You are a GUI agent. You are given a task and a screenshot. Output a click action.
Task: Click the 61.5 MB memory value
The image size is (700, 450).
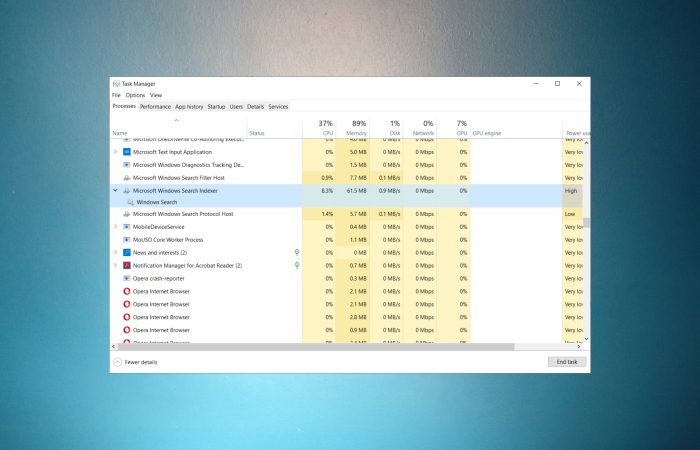(x=357, y=191)
